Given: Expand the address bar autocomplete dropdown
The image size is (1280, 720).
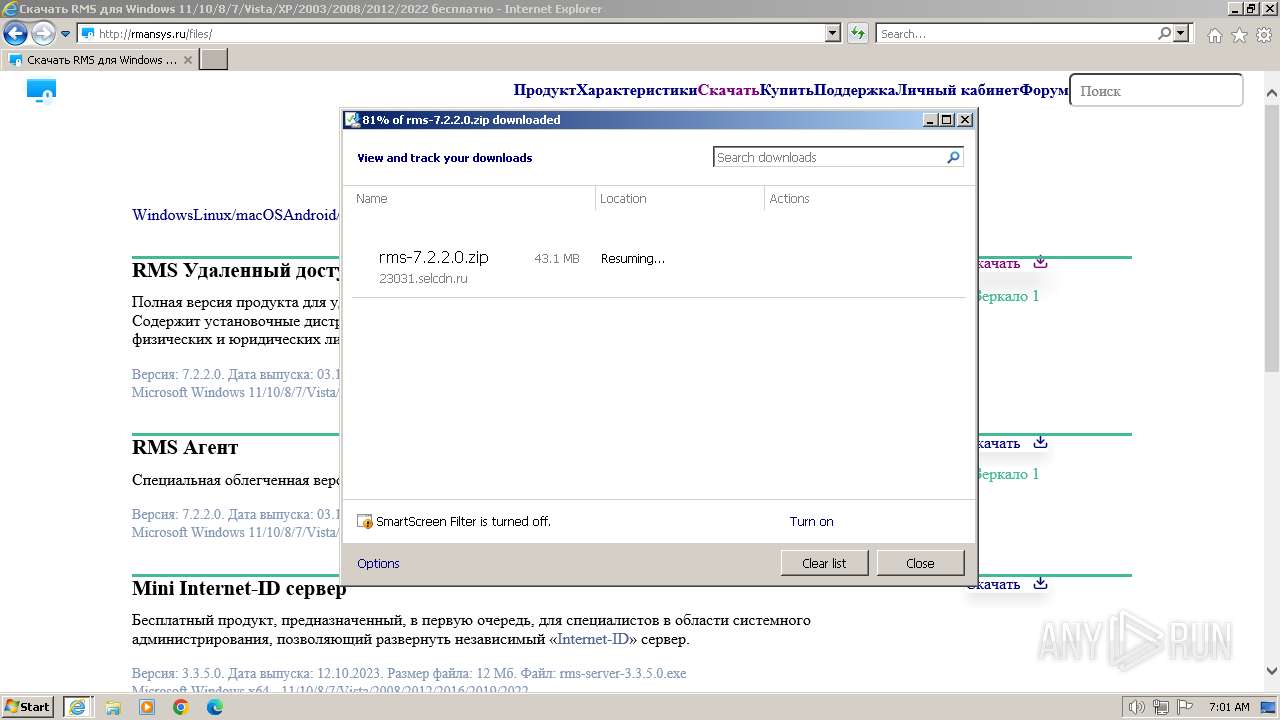Looking at the screenshot, I should click(833, 33).
